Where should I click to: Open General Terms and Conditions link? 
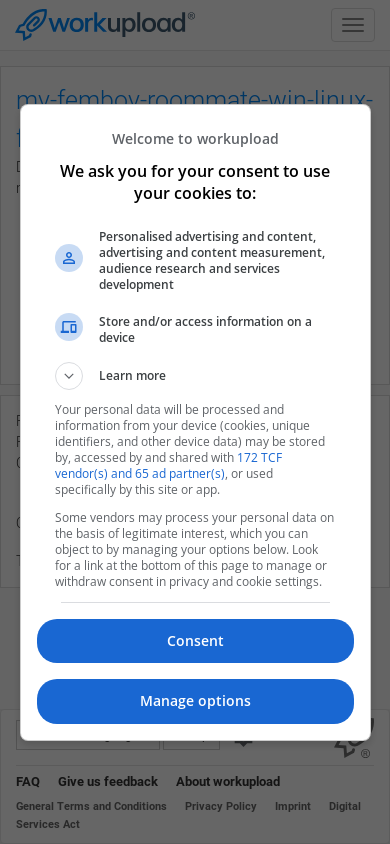pos(91,806)
